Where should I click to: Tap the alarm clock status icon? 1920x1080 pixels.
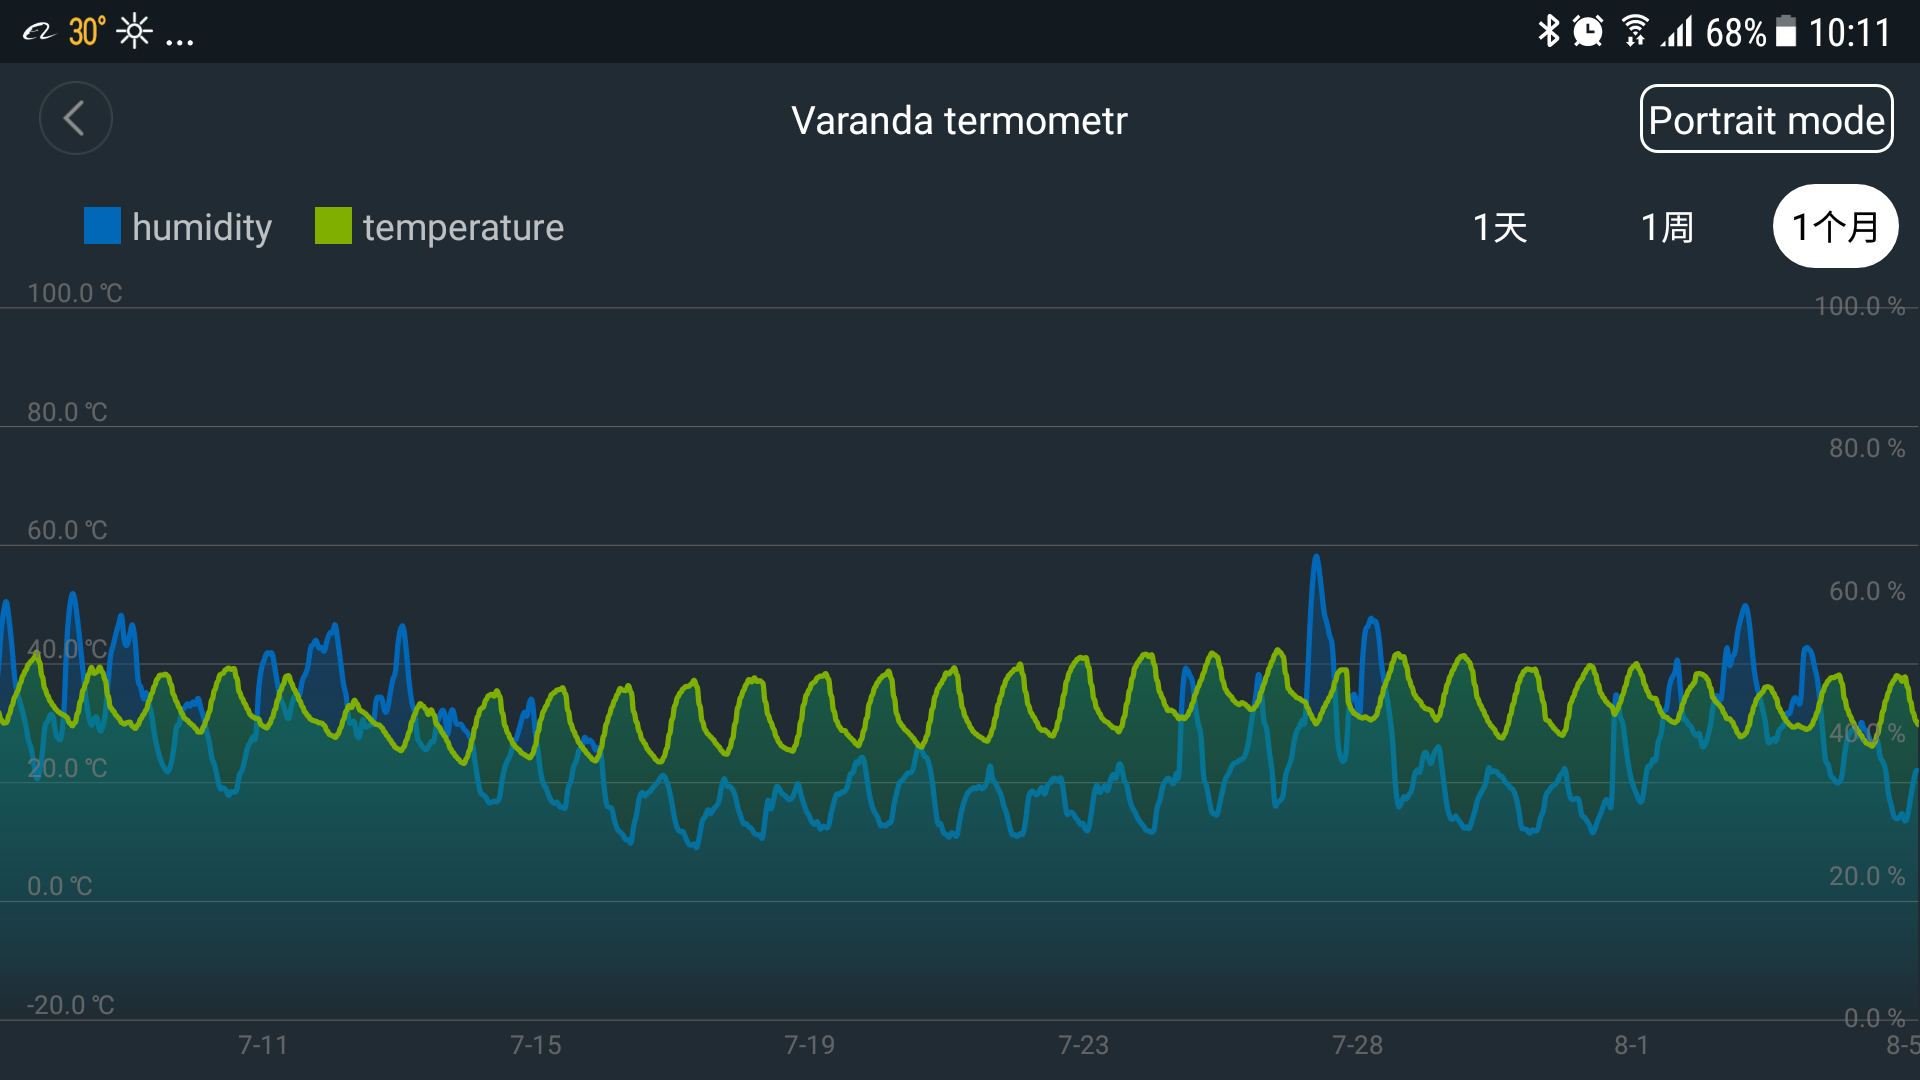click(x=1588, y=32)
